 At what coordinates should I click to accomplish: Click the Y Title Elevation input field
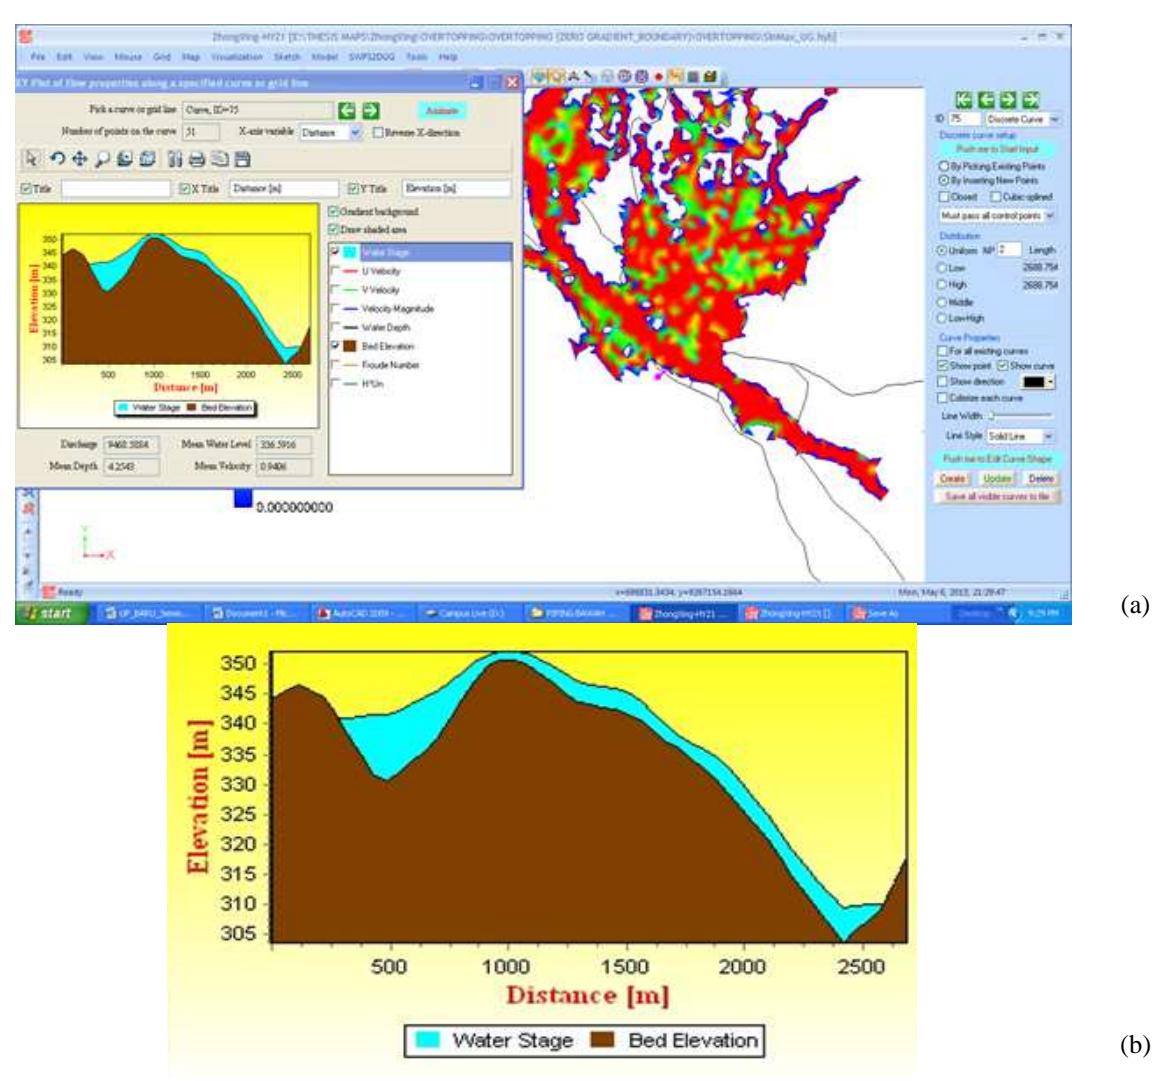click(x=456, y=189)
